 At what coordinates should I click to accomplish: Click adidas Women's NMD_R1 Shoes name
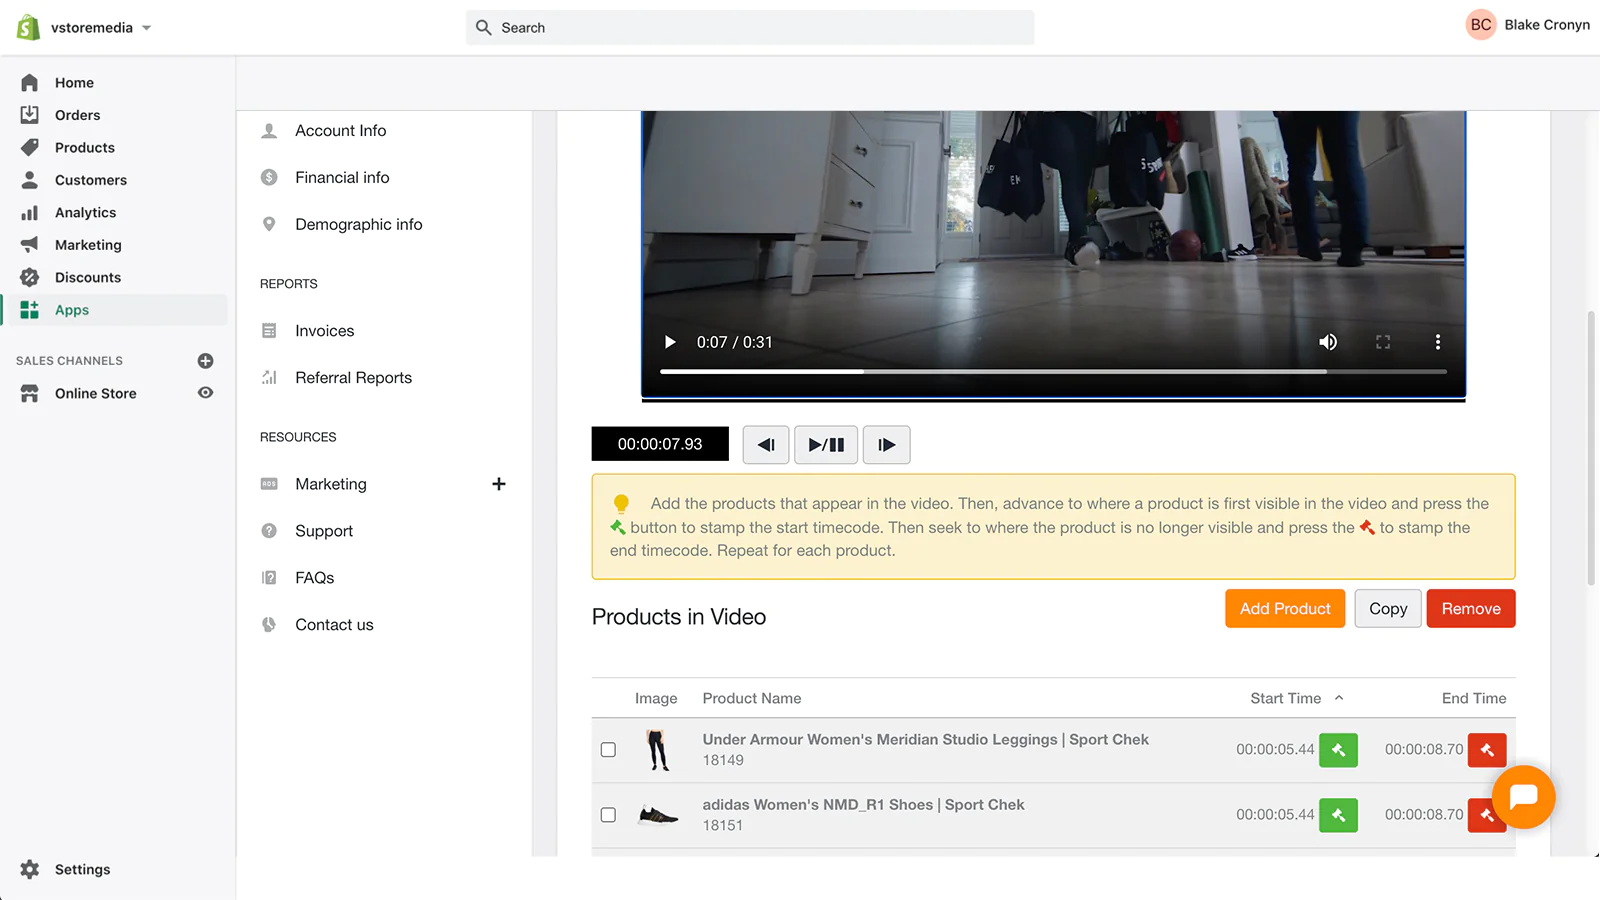[863, 805]
